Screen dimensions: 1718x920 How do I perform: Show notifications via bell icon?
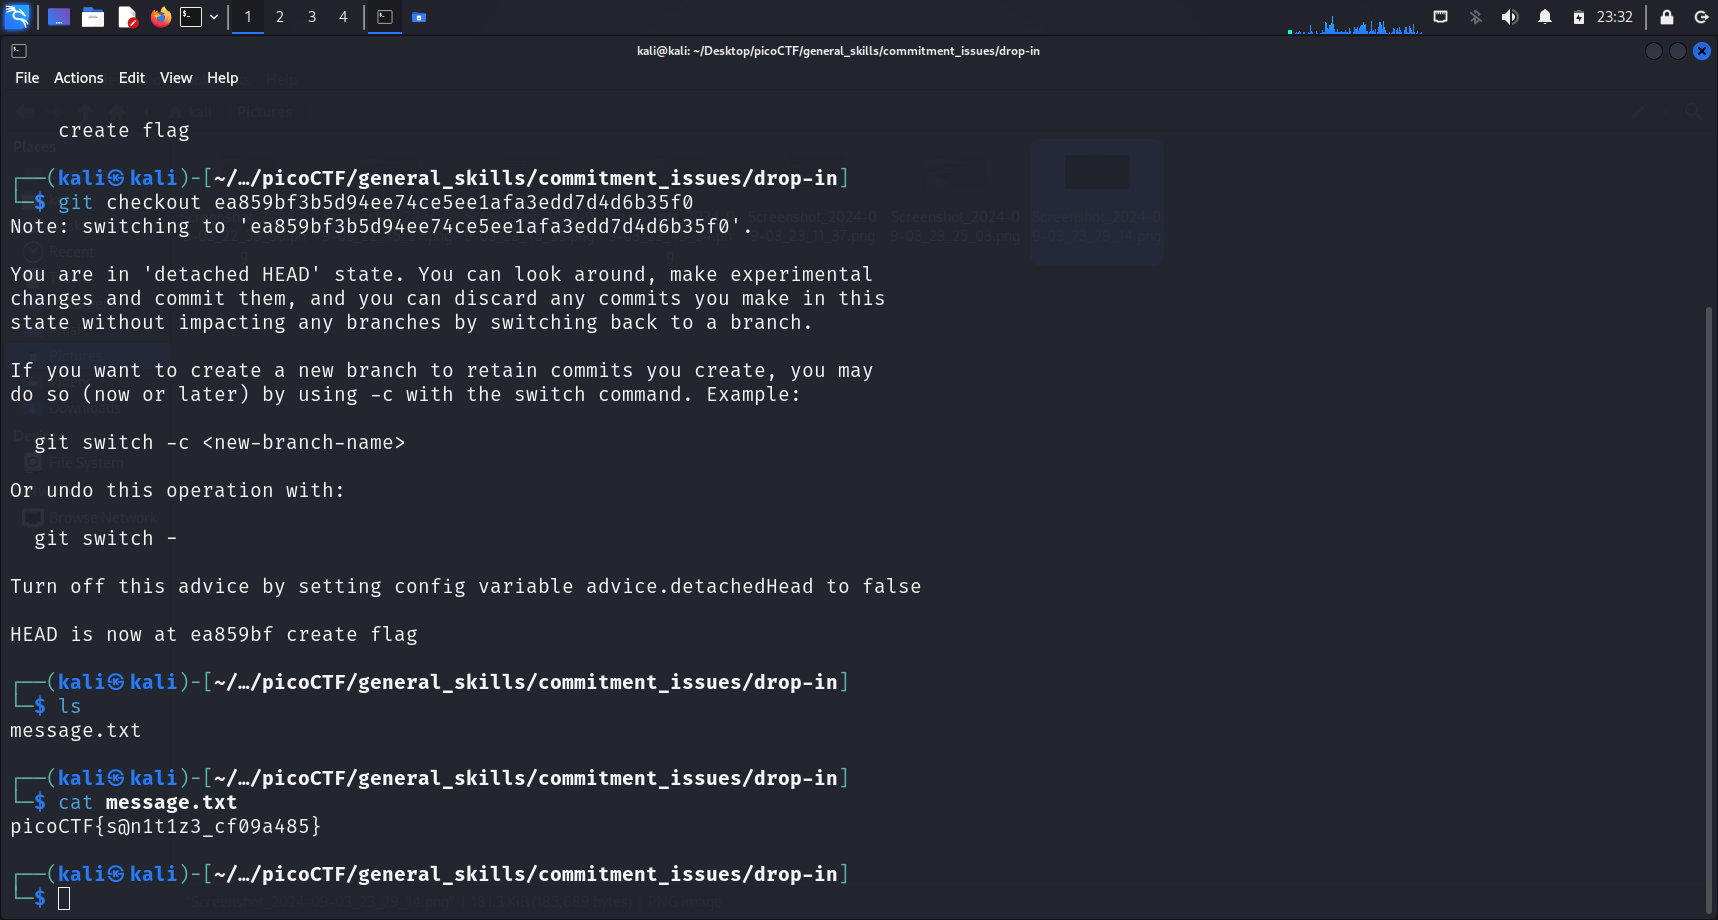pos(1545,17)
